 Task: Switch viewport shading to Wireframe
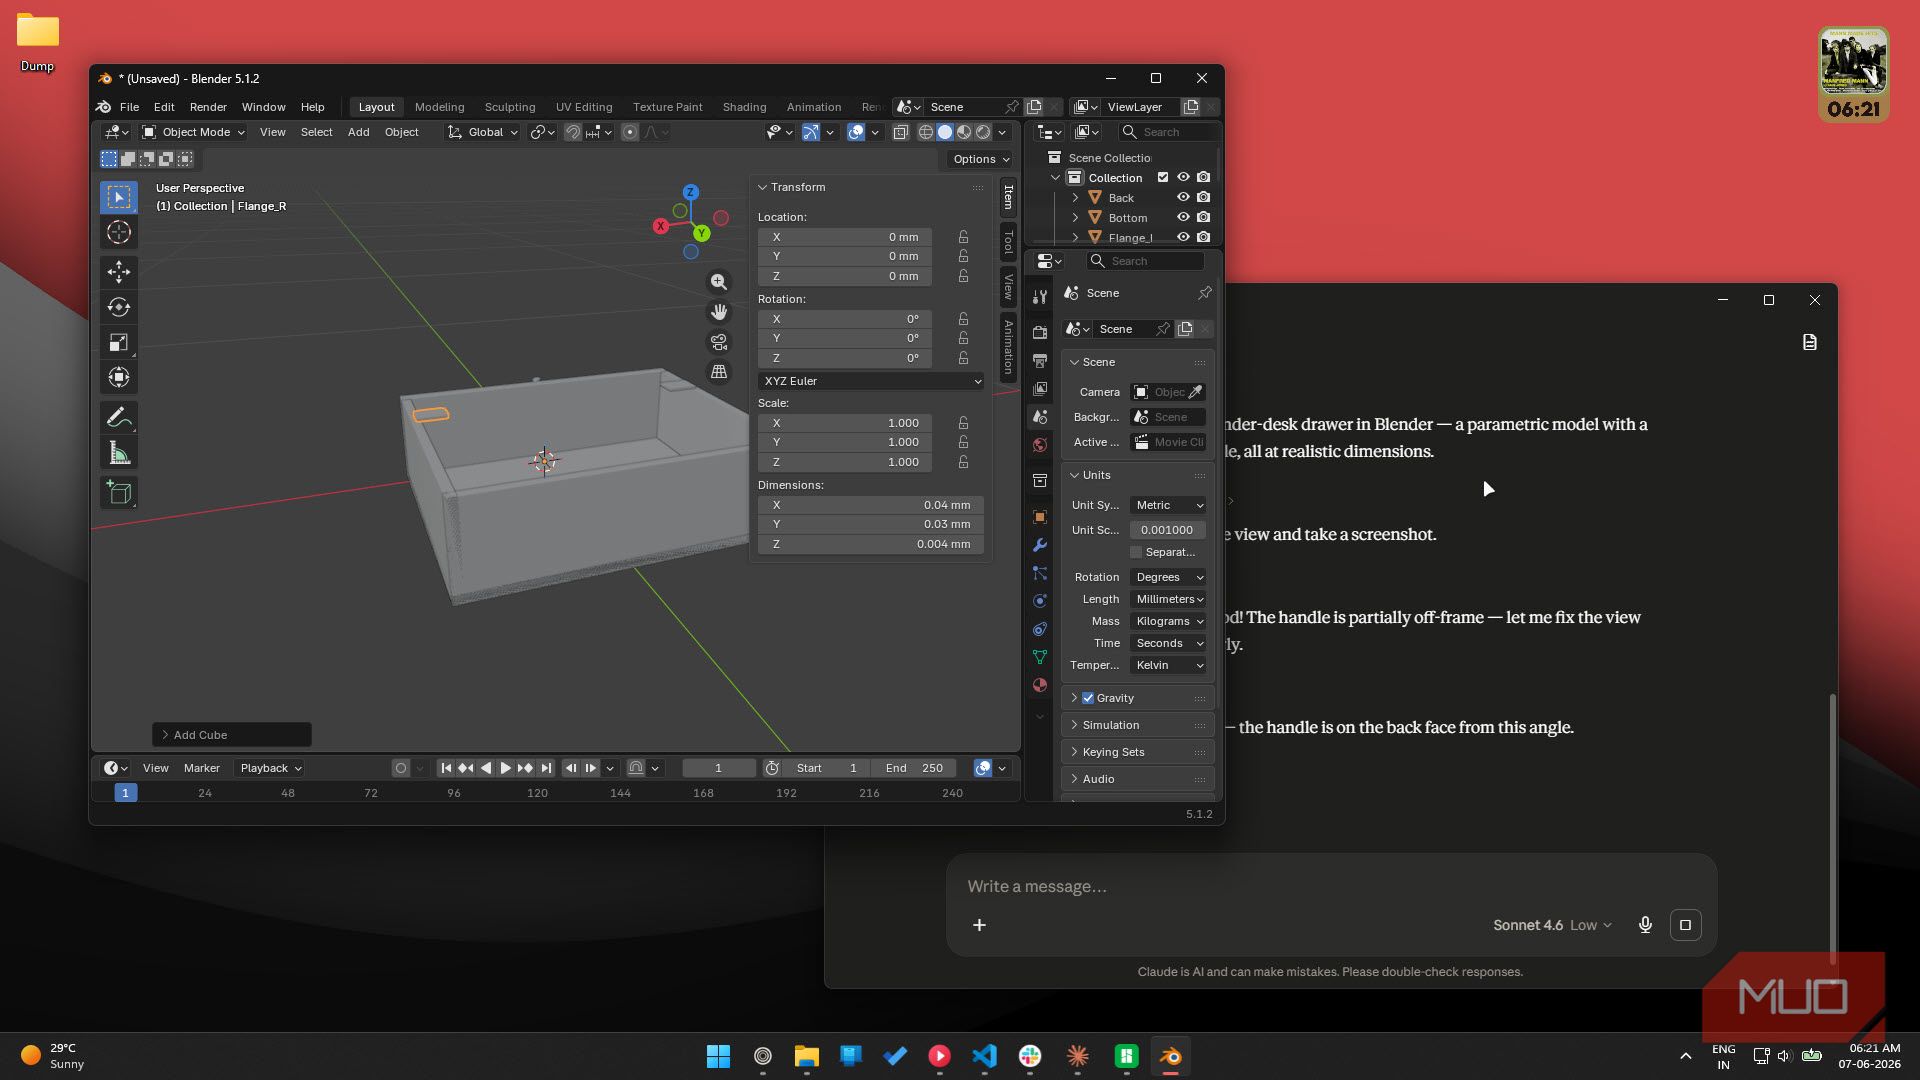tap(926, 132)
